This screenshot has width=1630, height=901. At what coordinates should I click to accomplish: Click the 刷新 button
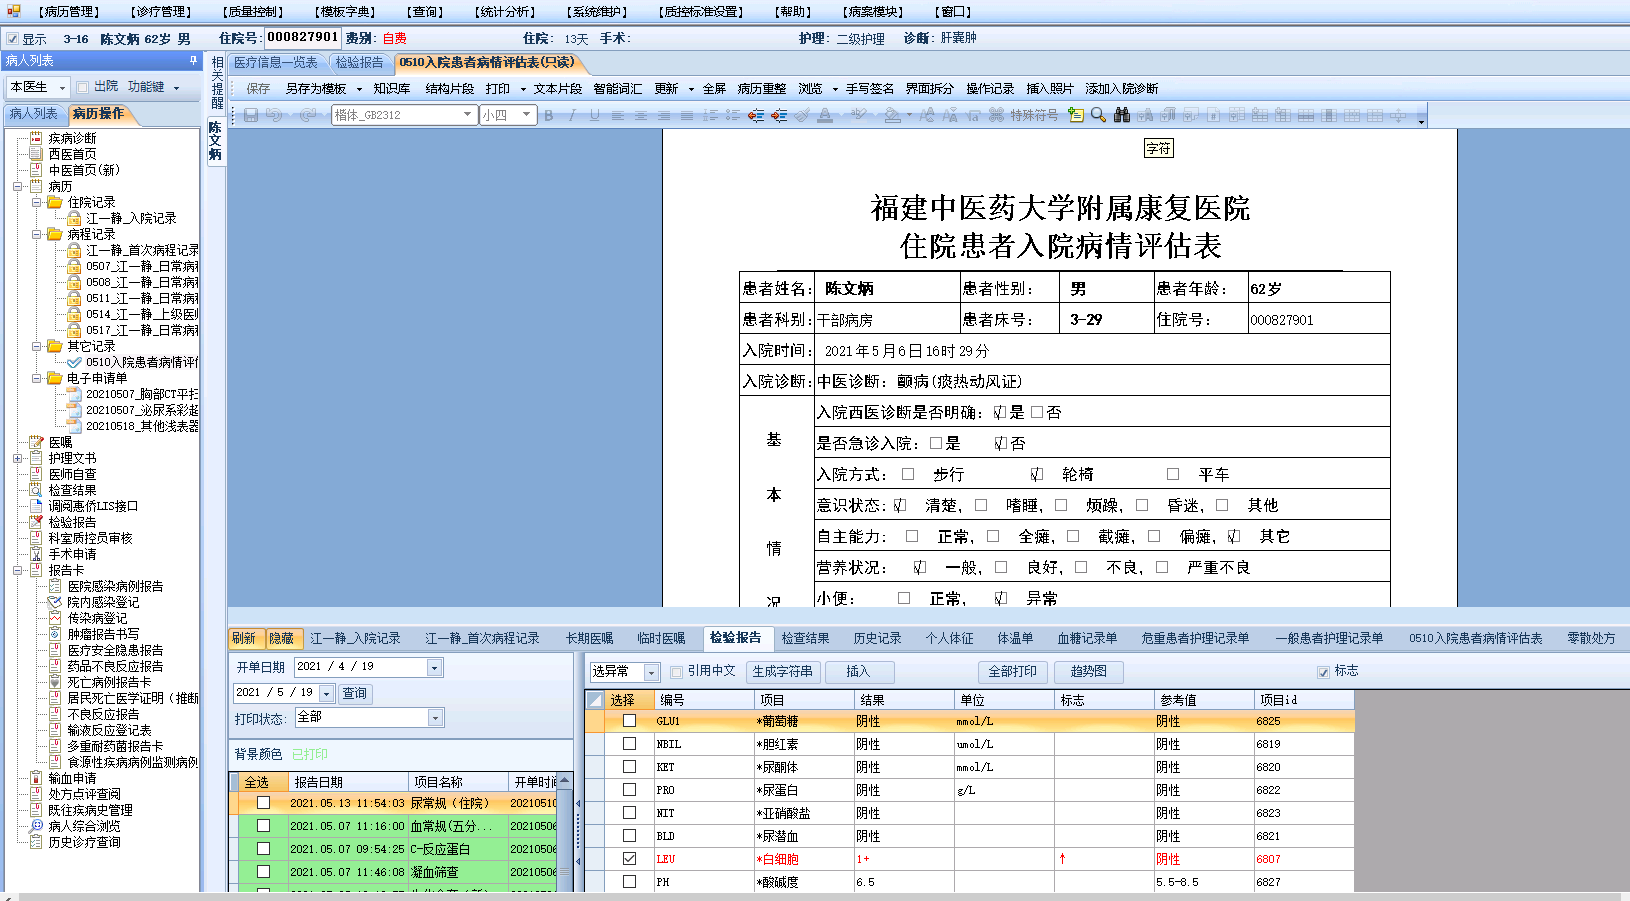click(x=244, y=638)
